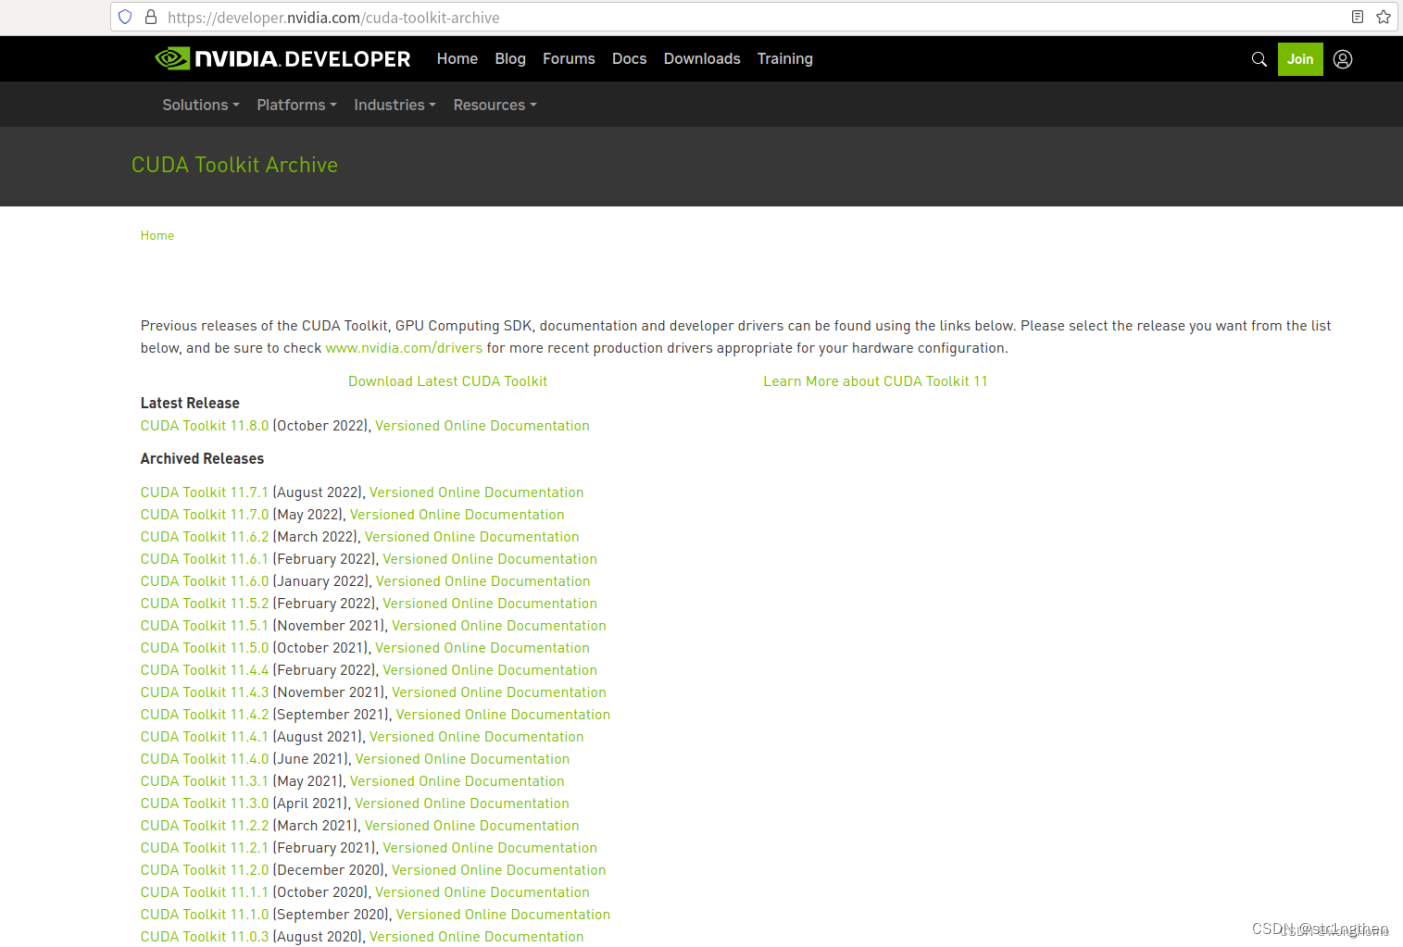The height and width of the screenshot is (947, 1403).
Task: Open Versioned Online Documentation for 11.4.2
Action: pyautogui.click(x=503, y=715)
